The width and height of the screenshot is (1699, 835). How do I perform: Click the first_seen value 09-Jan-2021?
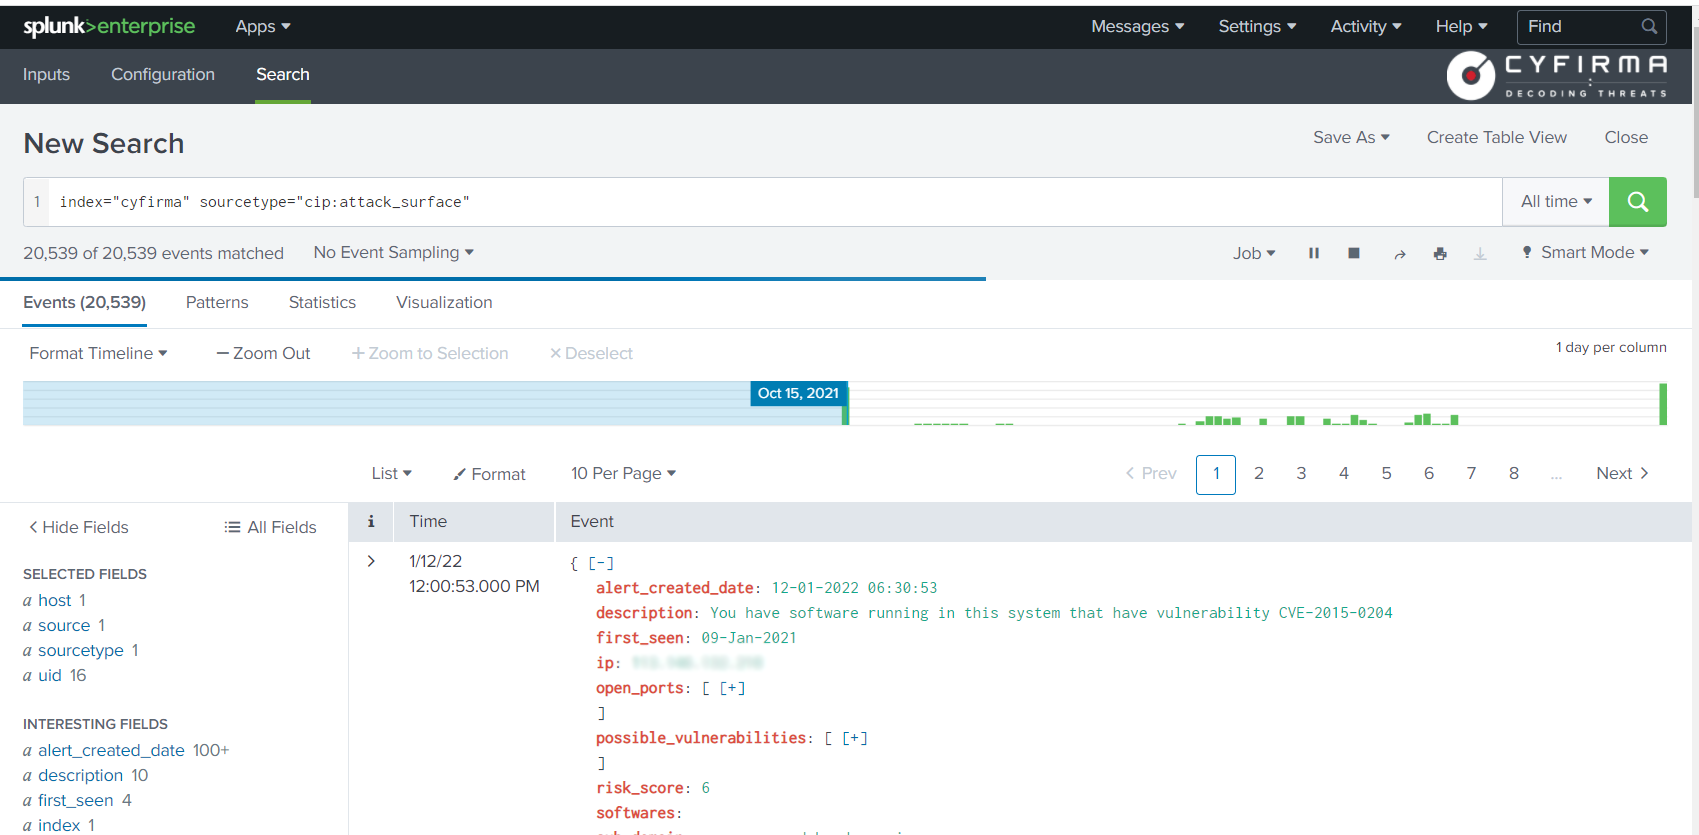(x=749, y=638)
